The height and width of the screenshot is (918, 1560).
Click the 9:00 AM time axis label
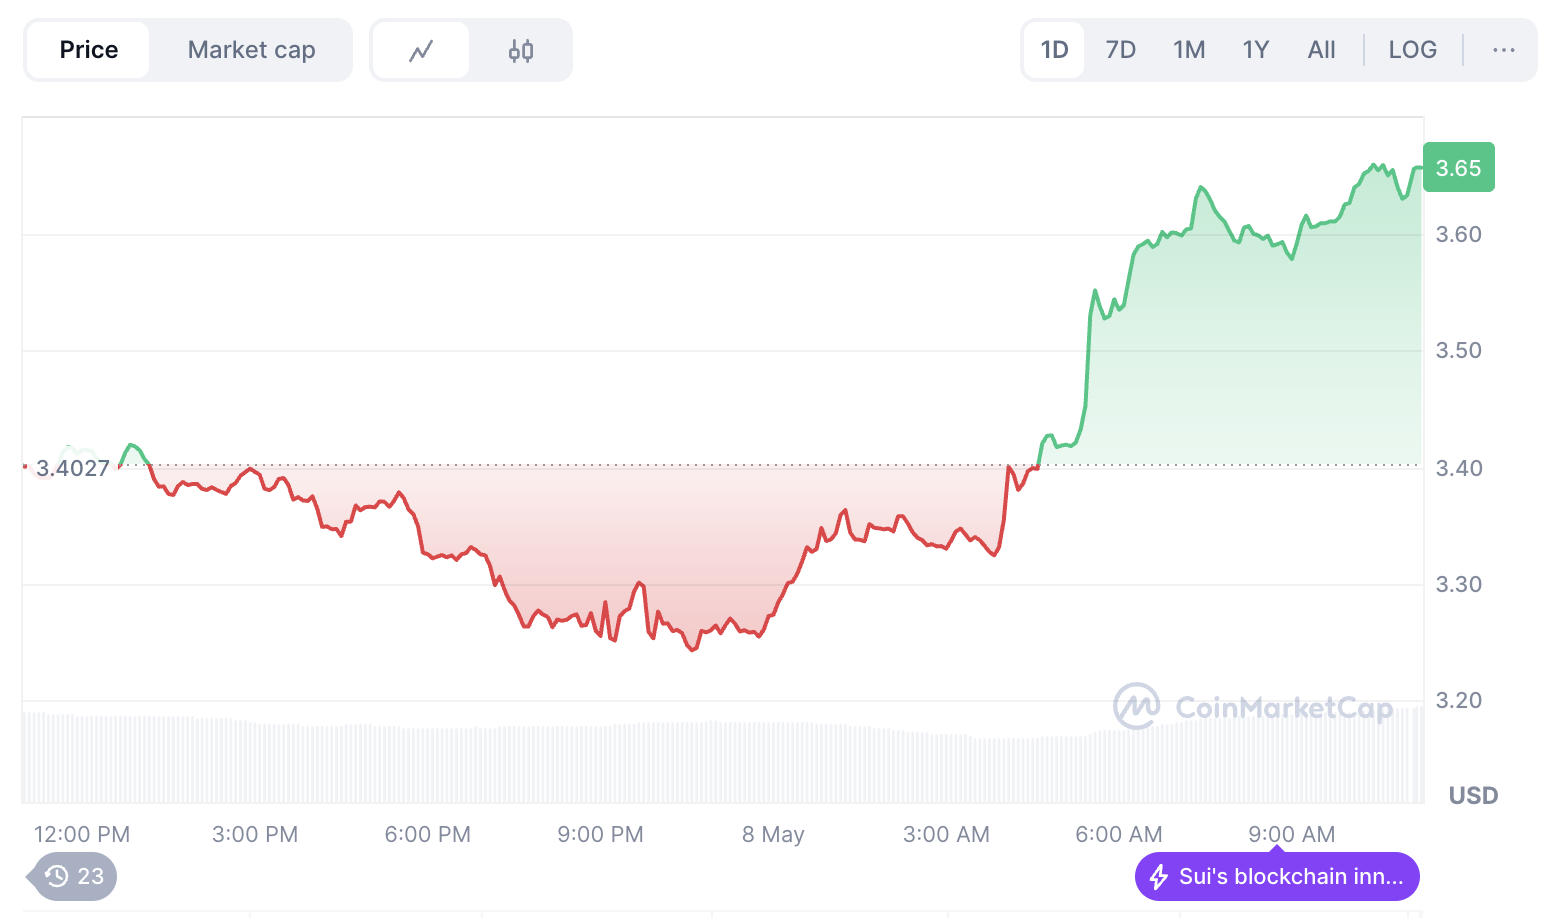tap(1291, 834)
